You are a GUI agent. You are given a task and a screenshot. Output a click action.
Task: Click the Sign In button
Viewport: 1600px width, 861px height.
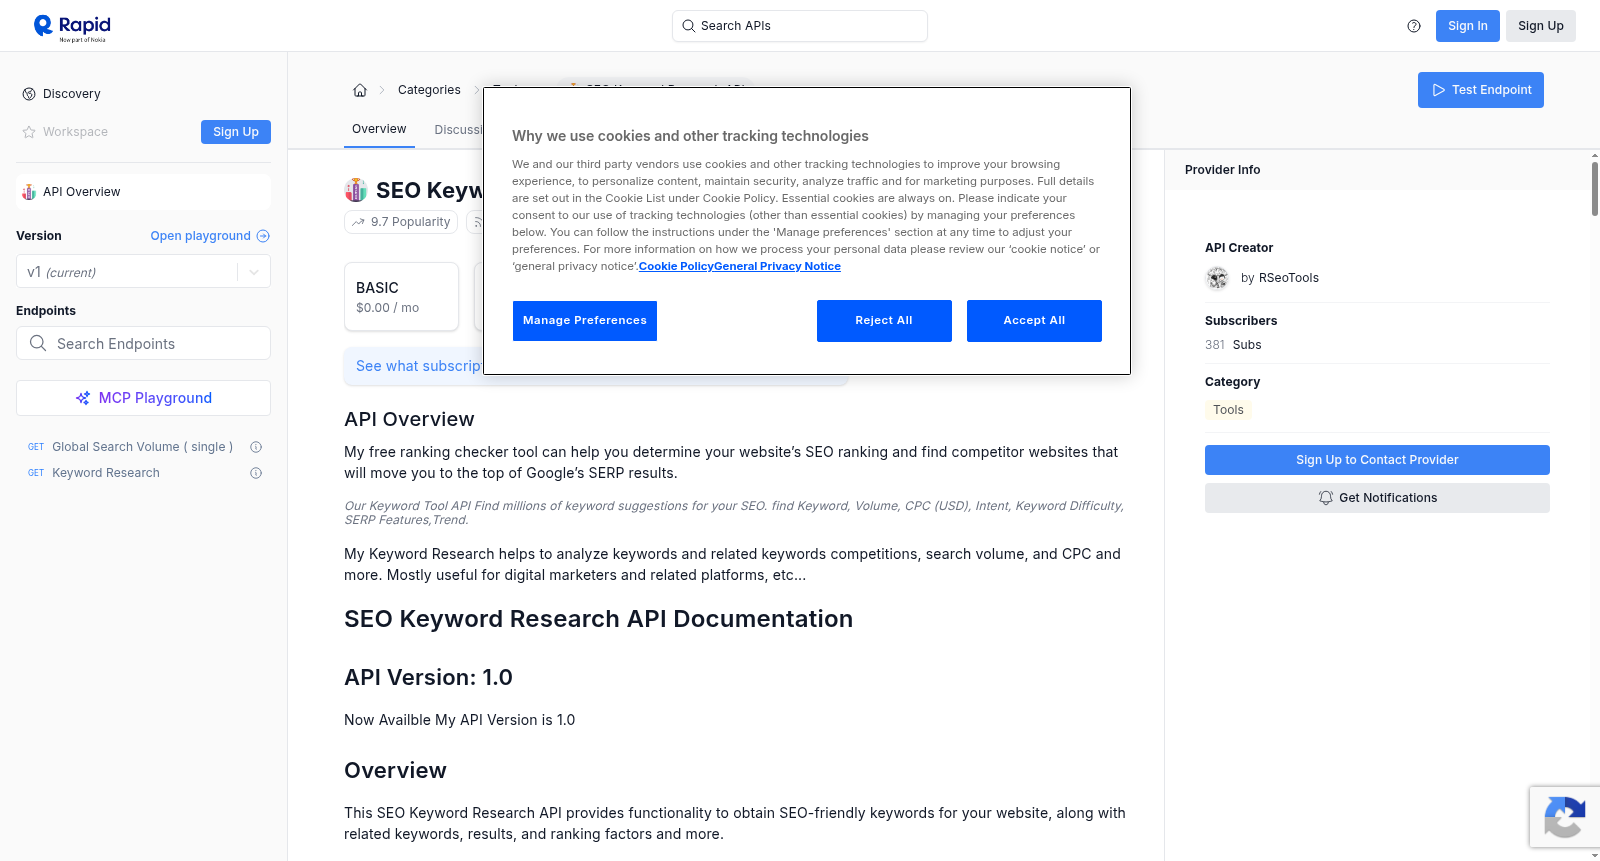click(1467, 26)
